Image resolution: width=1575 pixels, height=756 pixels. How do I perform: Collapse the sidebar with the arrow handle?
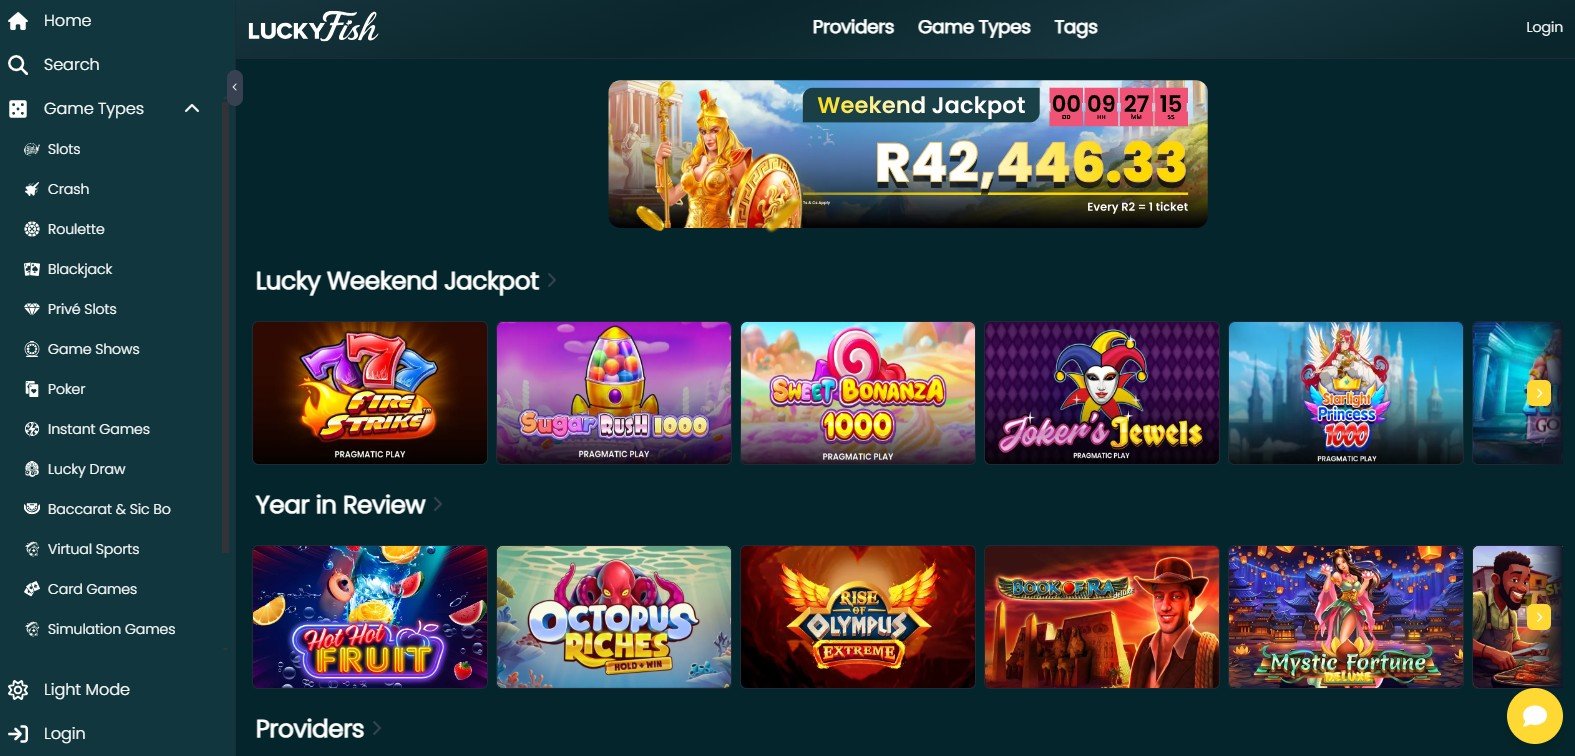tap(235, 88)
